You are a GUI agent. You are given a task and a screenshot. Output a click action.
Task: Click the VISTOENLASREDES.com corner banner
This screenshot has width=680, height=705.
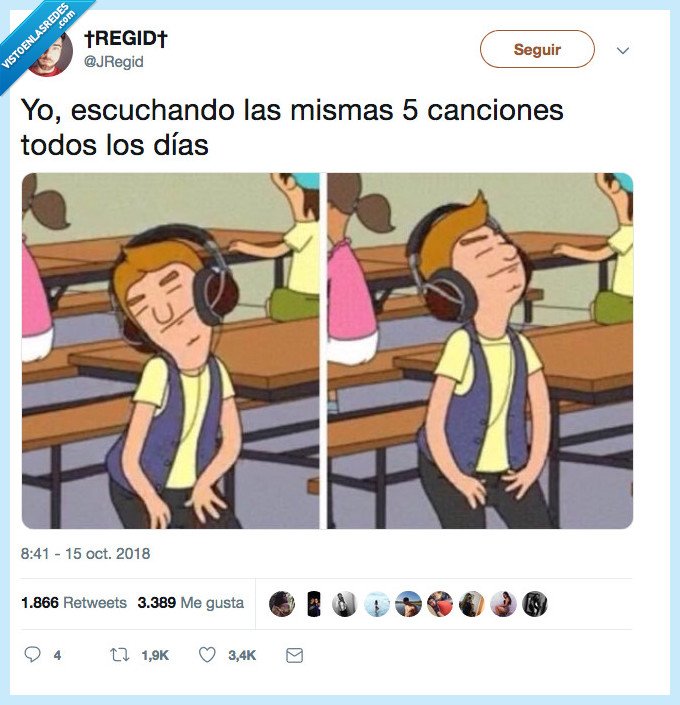click(x=38, y=38)
